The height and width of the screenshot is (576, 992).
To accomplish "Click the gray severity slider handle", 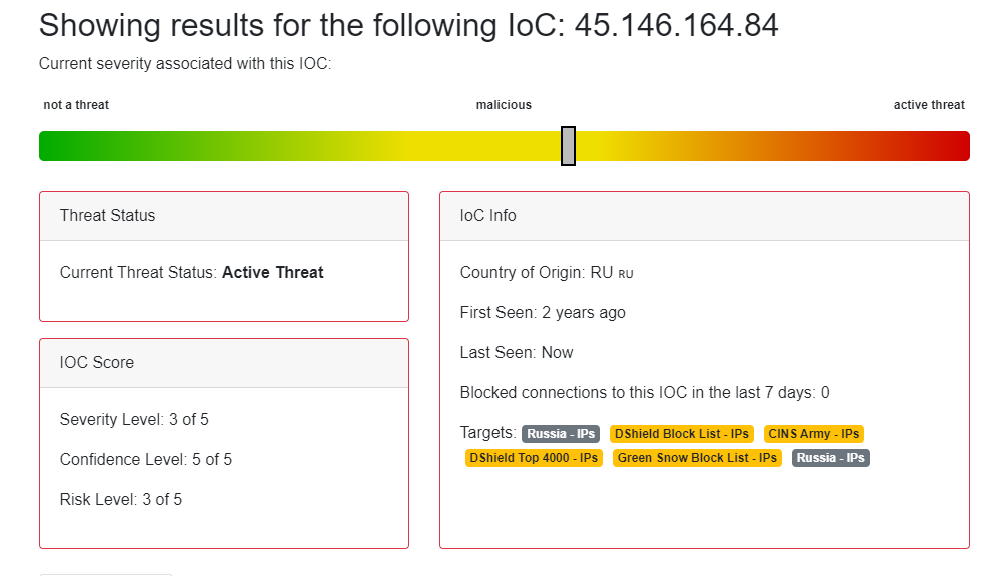I will click(x=568, y=146).
